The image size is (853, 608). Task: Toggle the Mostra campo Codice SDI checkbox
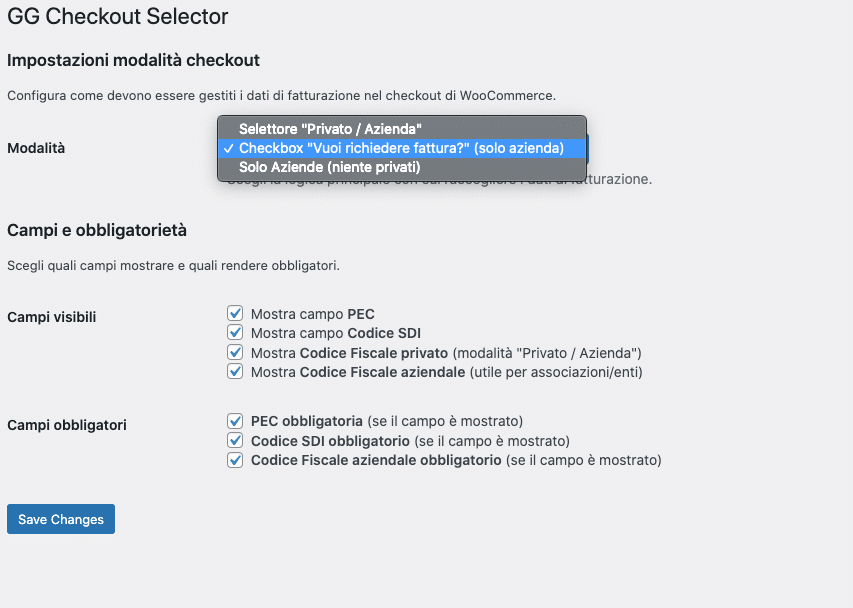pos(236,333)
